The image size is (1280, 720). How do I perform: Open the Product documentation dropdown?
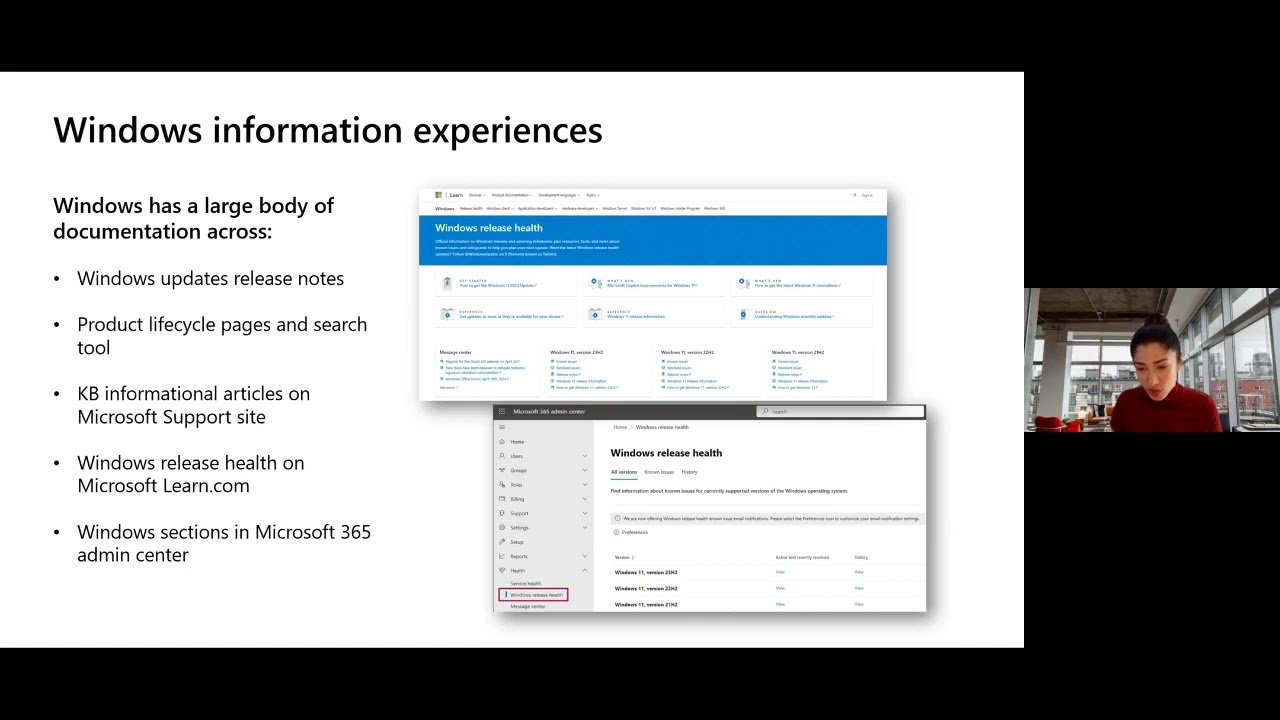tap(512, 195)
